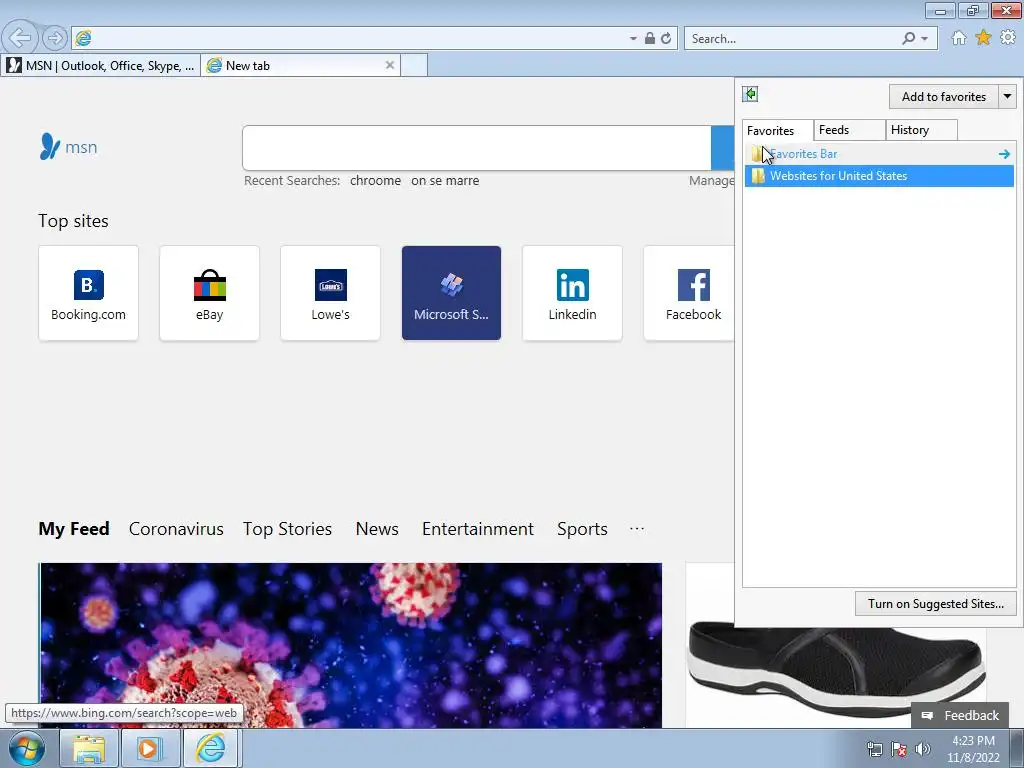Pin the Favorites Center with green arrow icon
The height and width of the screenshot is (768, 1024).
click(750, 94)
